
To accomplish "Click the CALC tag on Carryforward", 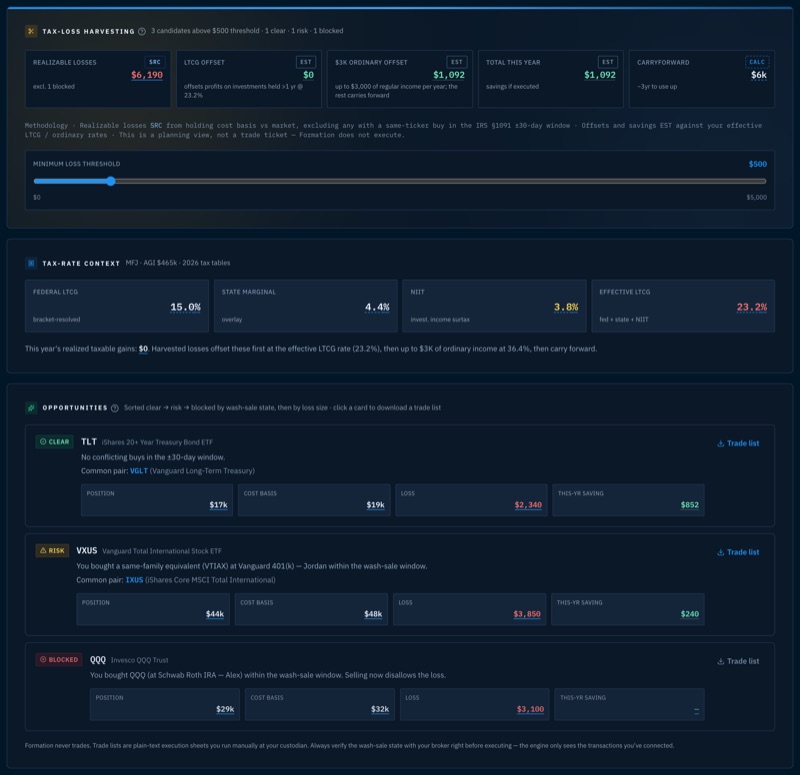I will (x=757, y=62).
